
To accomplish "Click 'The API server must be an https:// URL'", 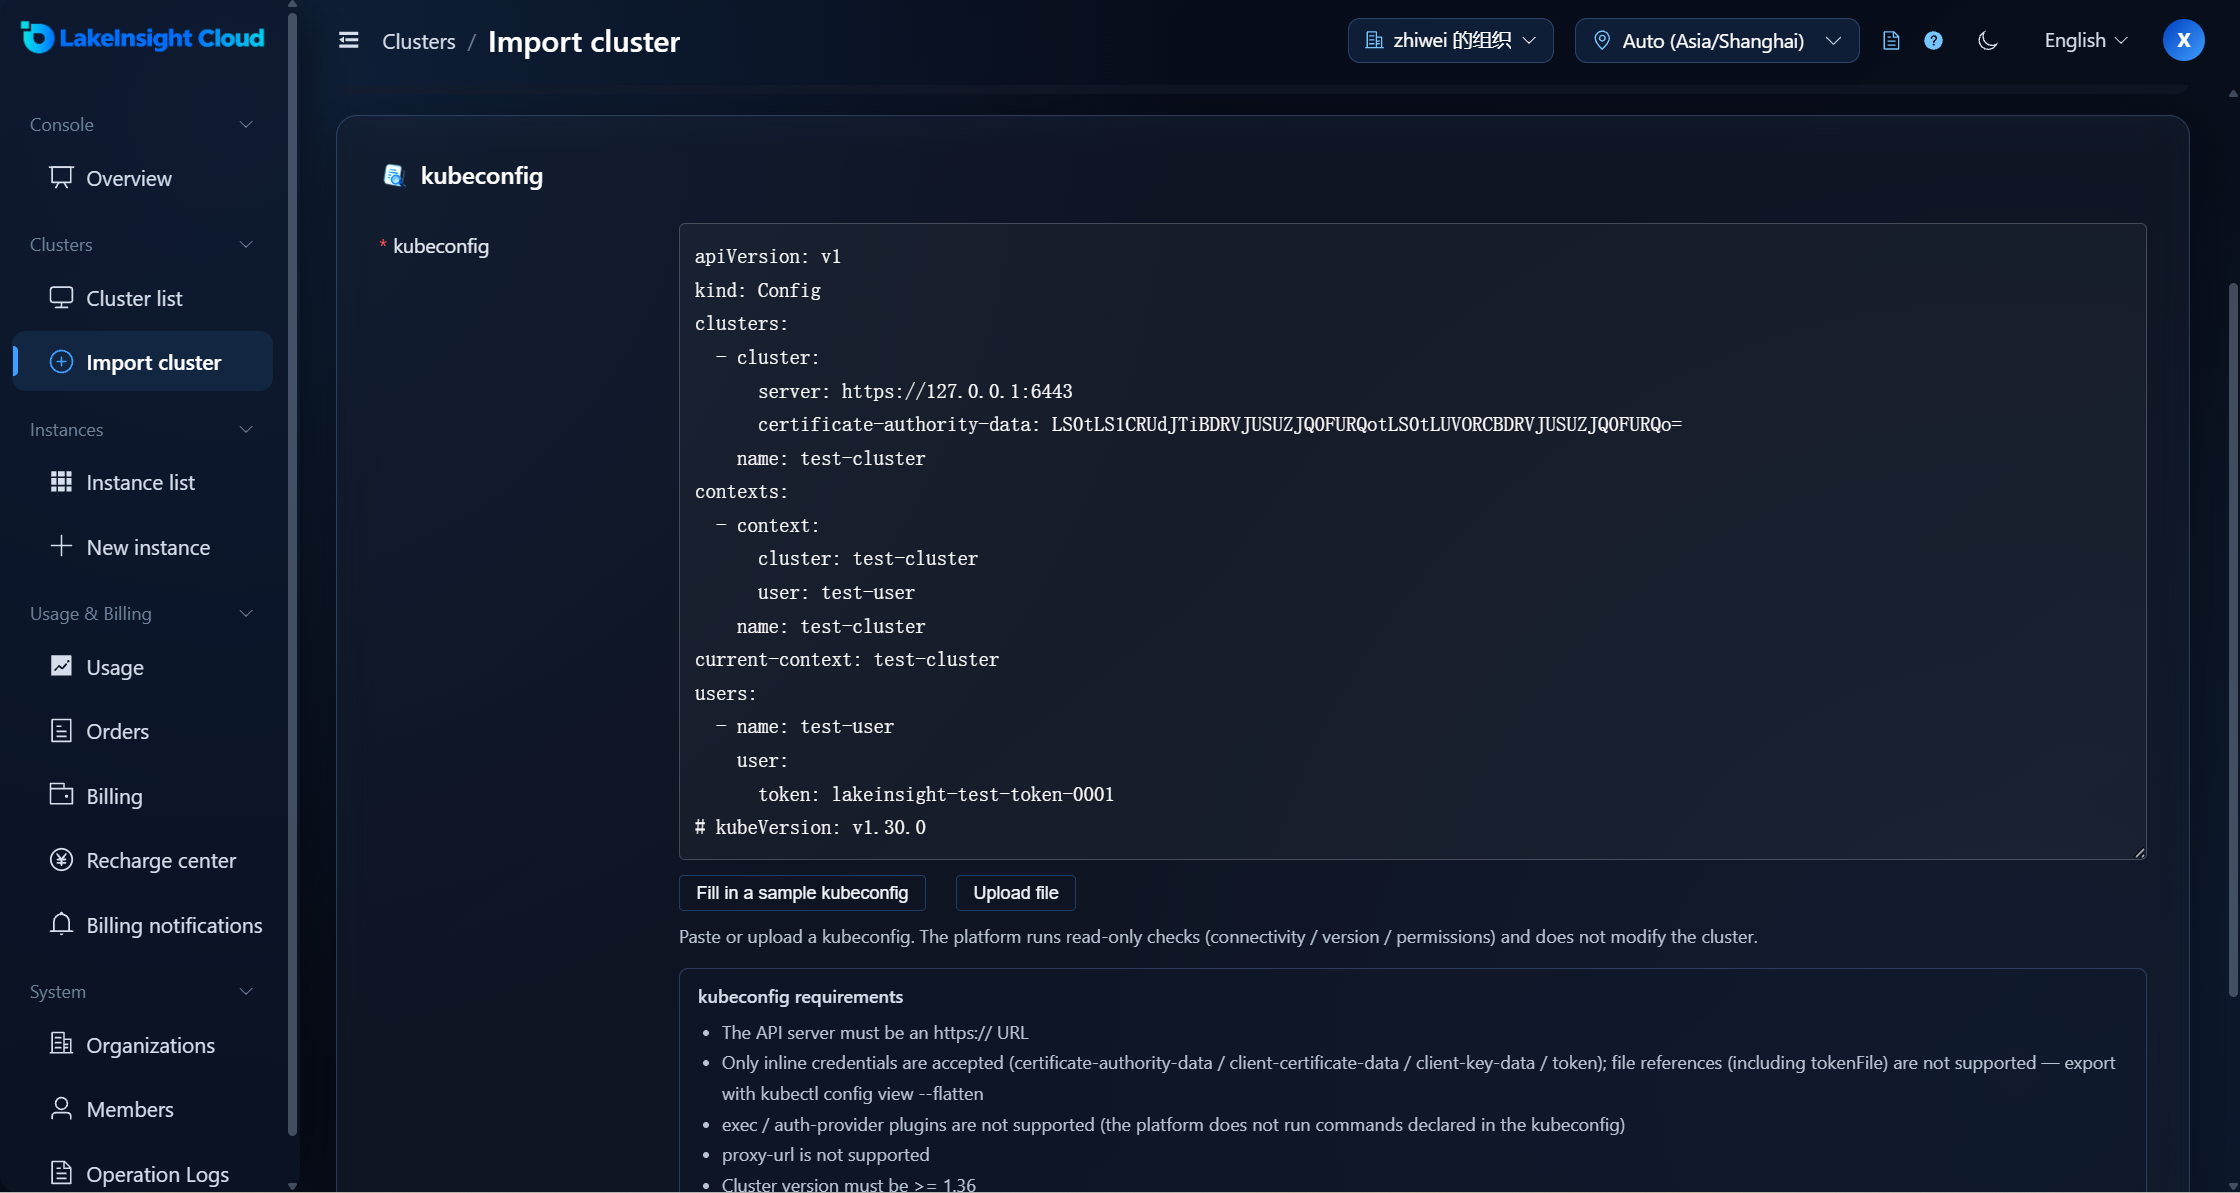I will pos(875,1032).
